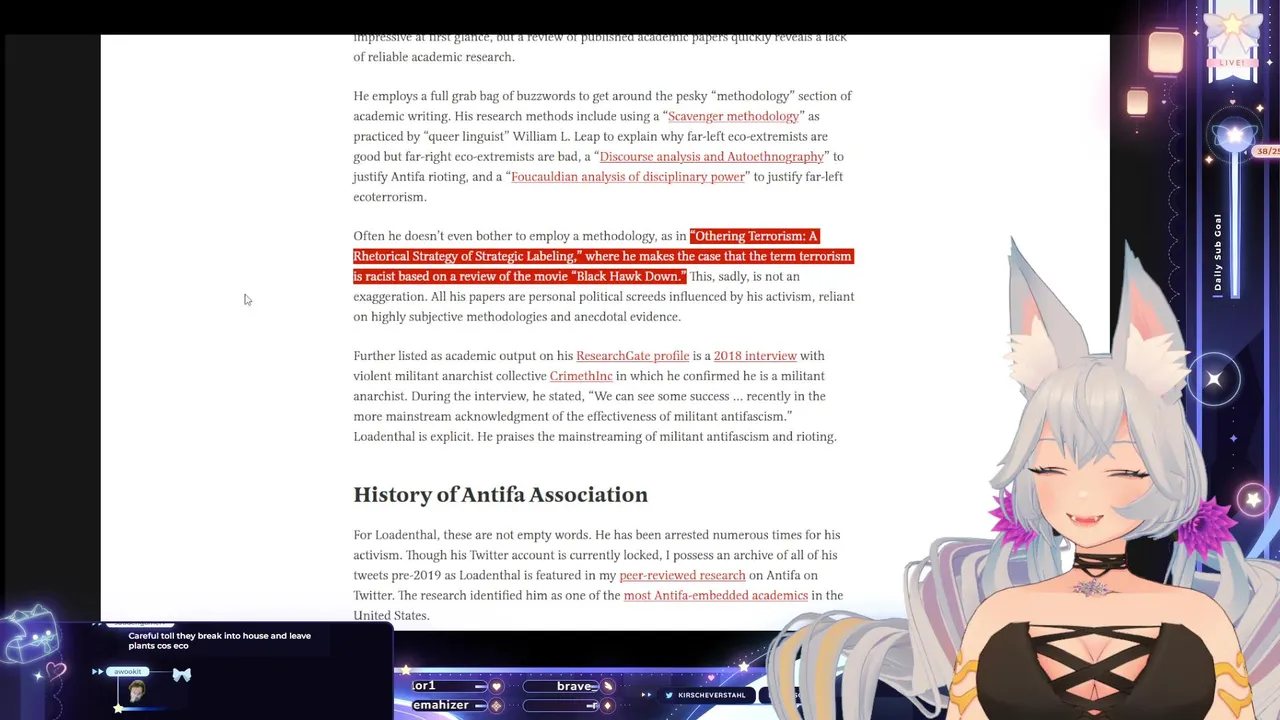Click the awookit chat username tag
This screenshot has height=720, width=1280.
click(x=128, y=671)
